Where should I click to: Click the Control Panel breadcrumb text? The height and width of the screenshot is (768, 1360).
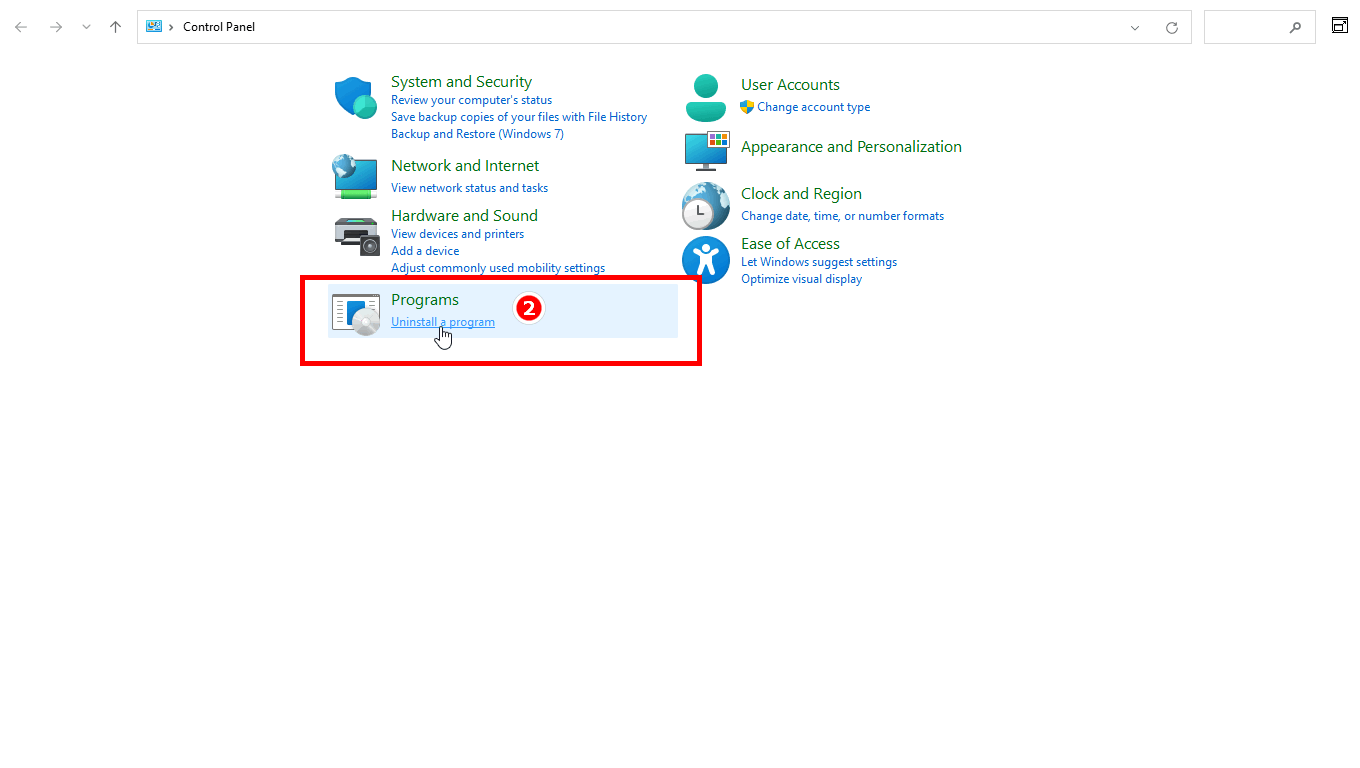pos(219,27)
